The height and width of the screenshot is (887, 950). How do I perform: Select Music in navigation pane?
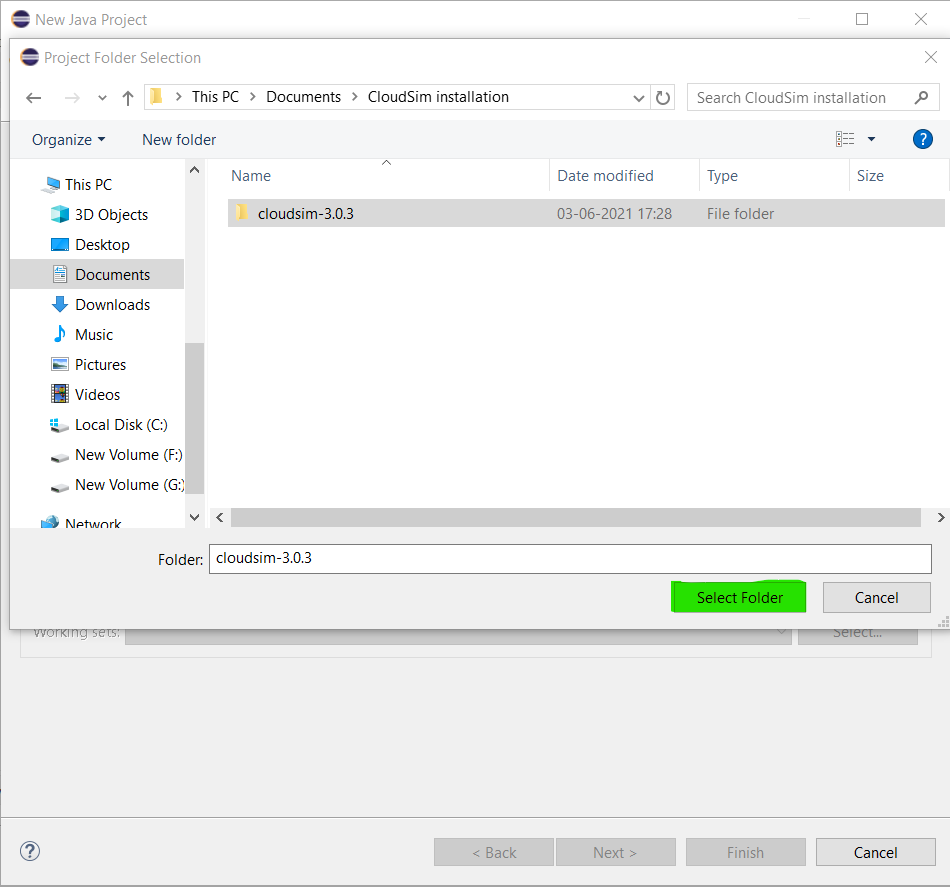(x=94, y=334)
